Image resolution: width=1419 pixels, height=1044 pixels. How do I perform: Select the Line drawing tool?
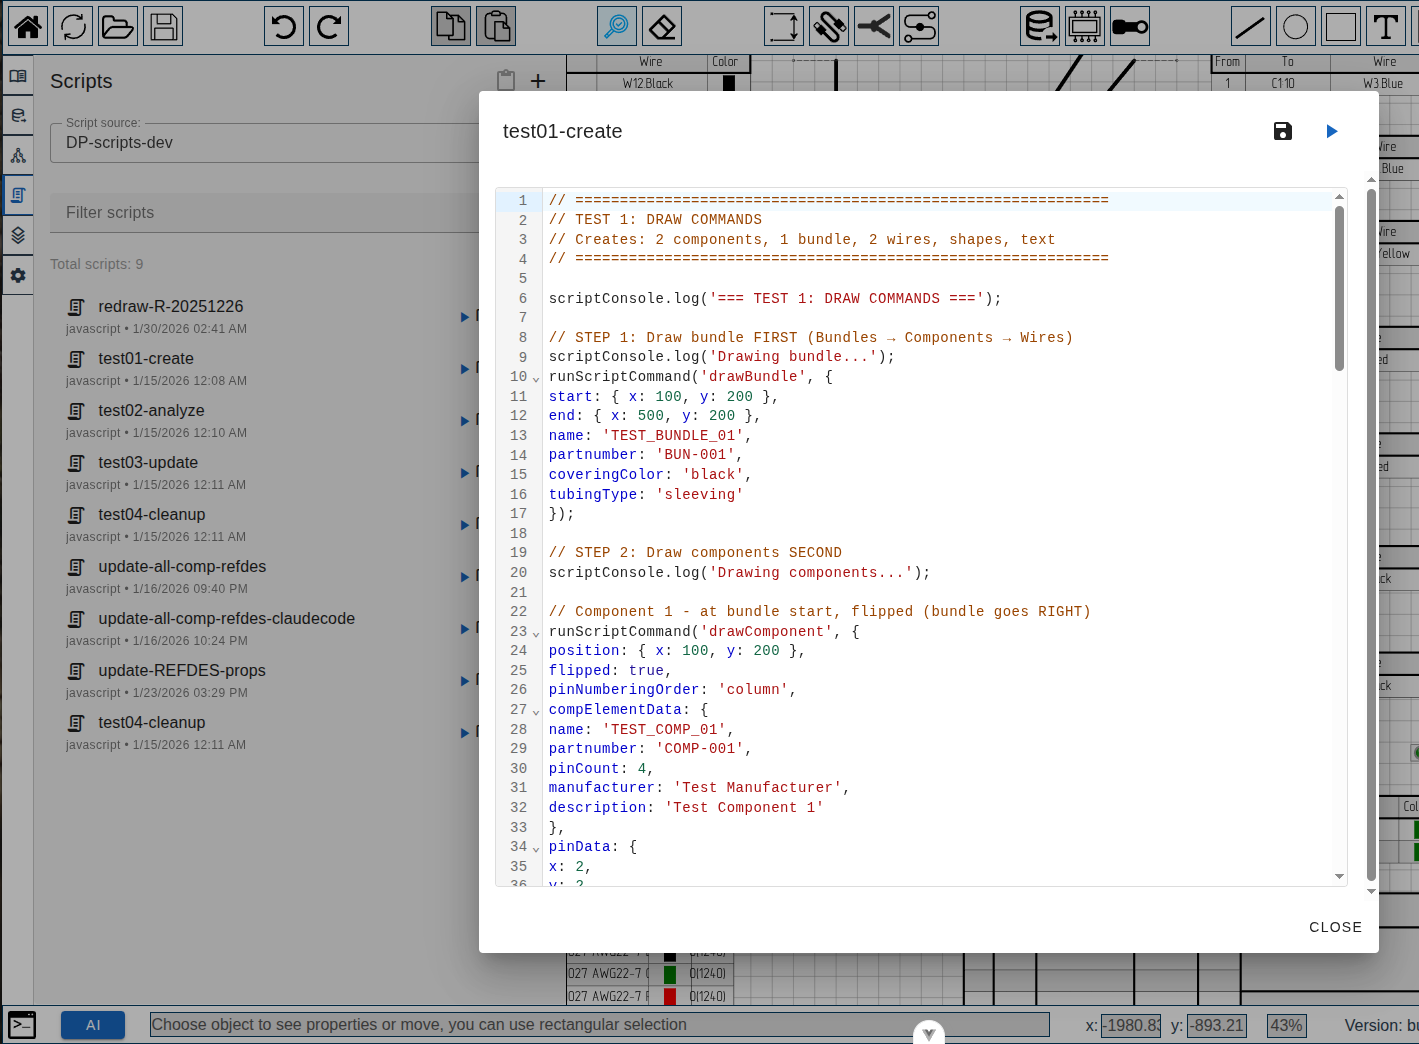(1251, 26)
